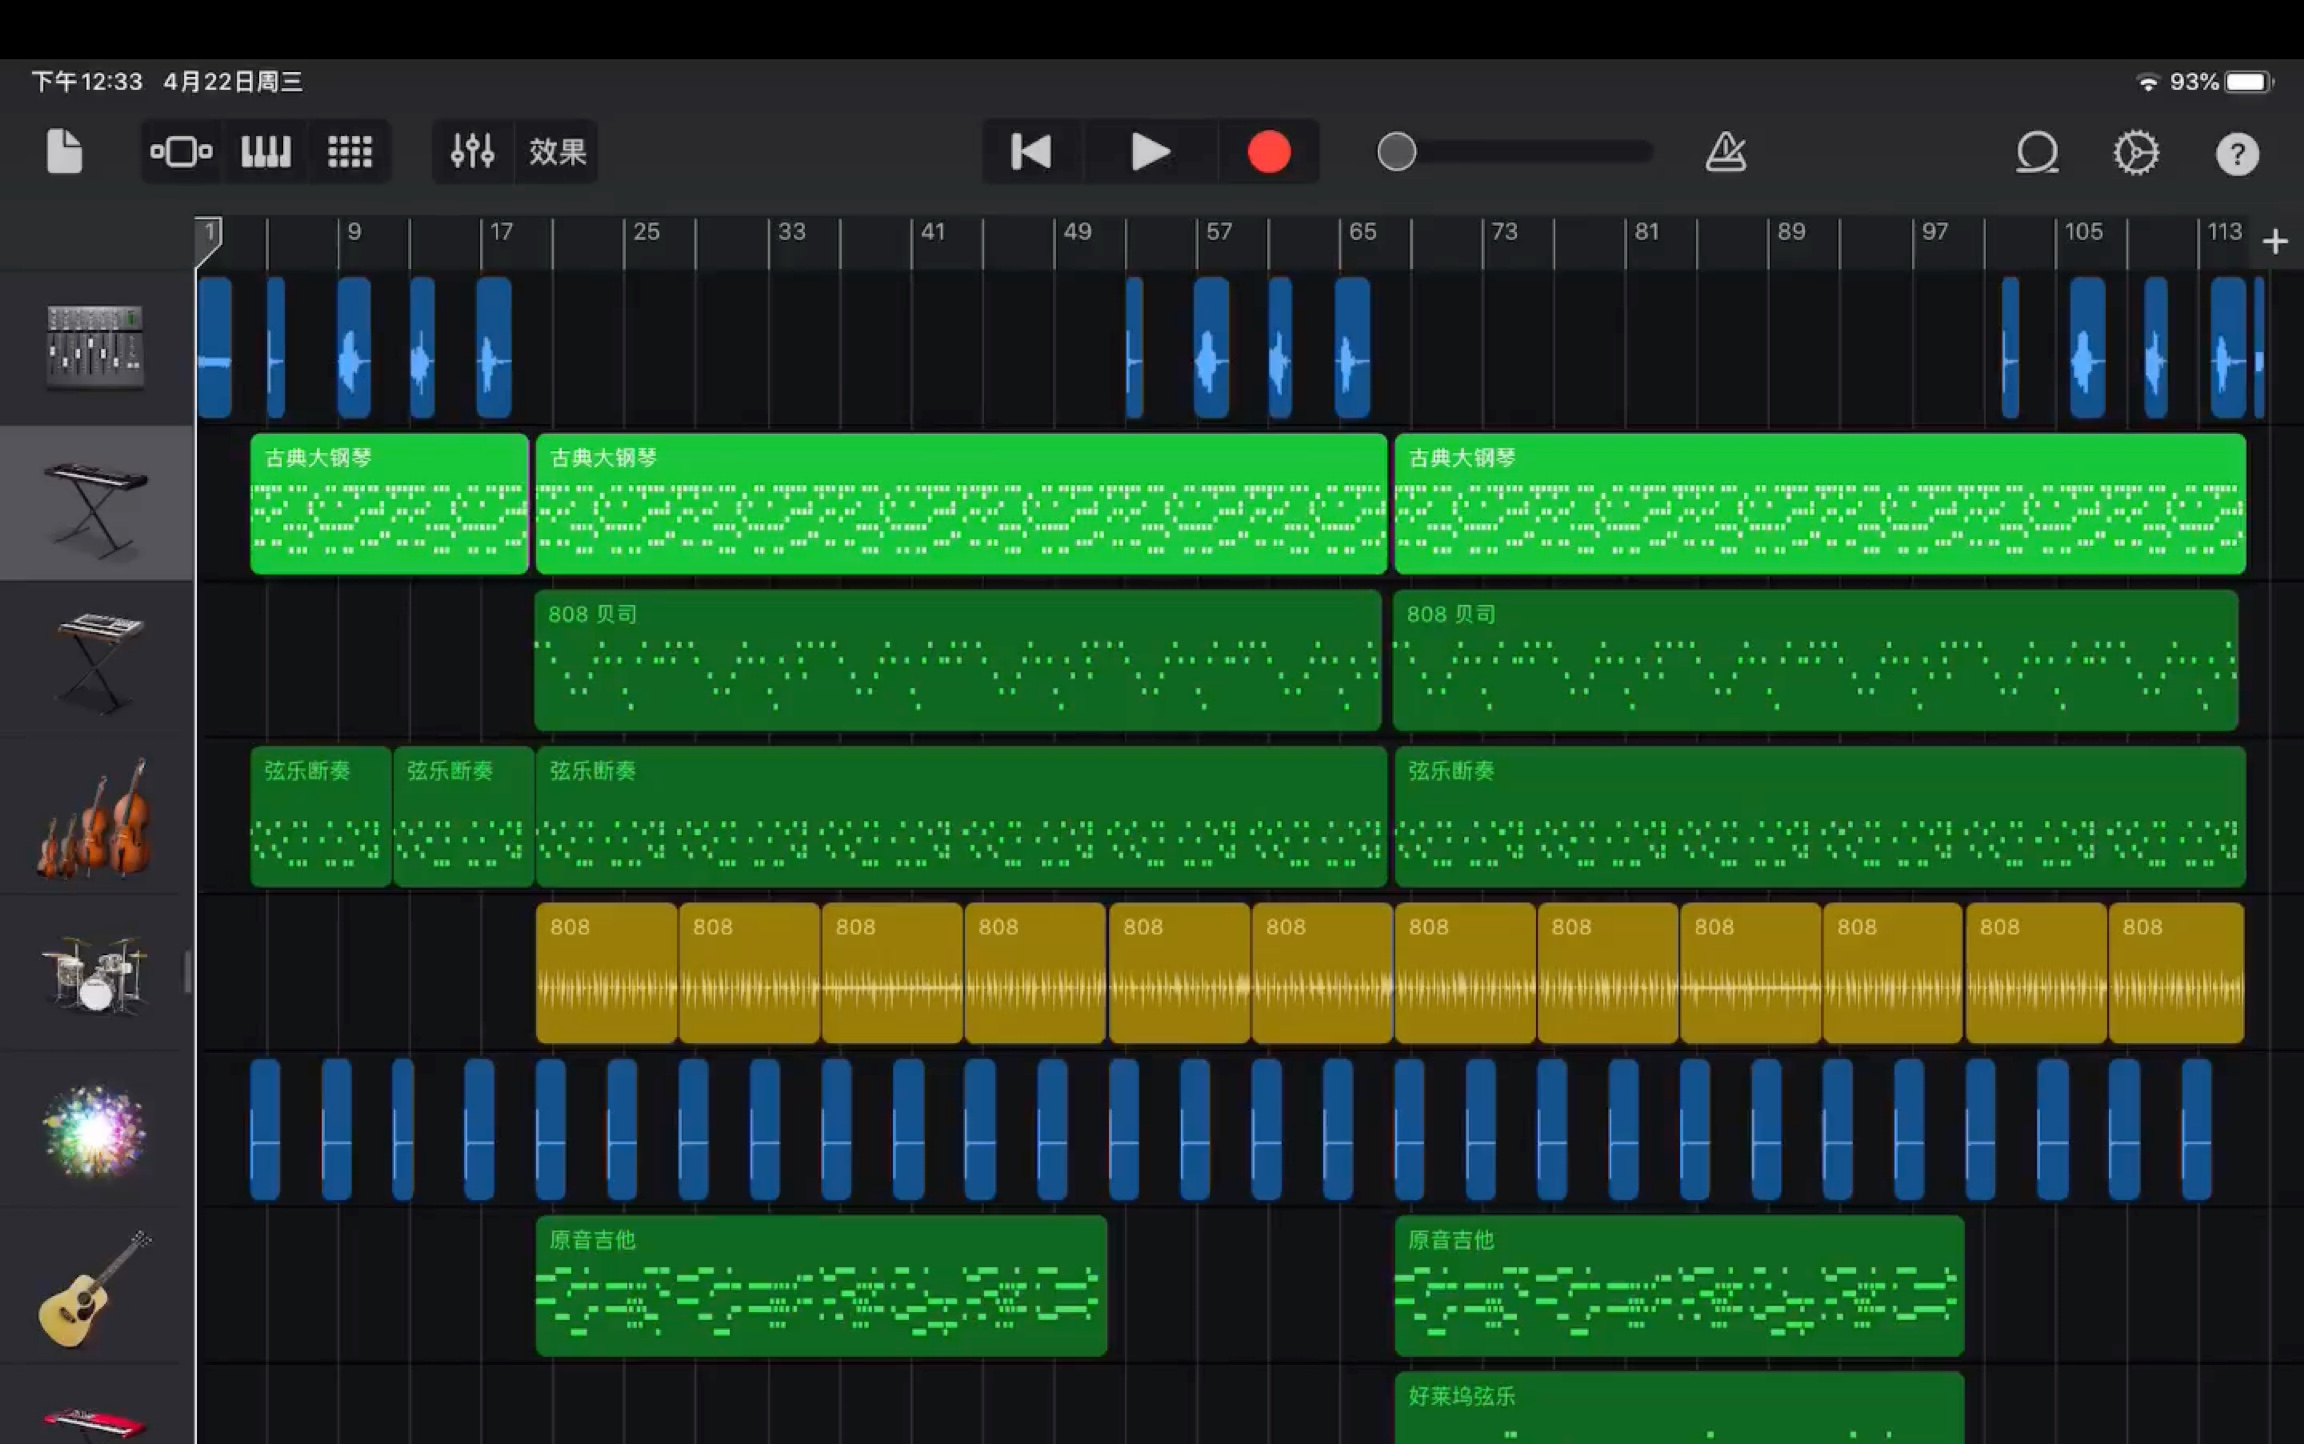Jump to bar 97 on ruler
Image resolution: width=2304 pixels, height=1444 pixels.
click(x=1934, y=232)
